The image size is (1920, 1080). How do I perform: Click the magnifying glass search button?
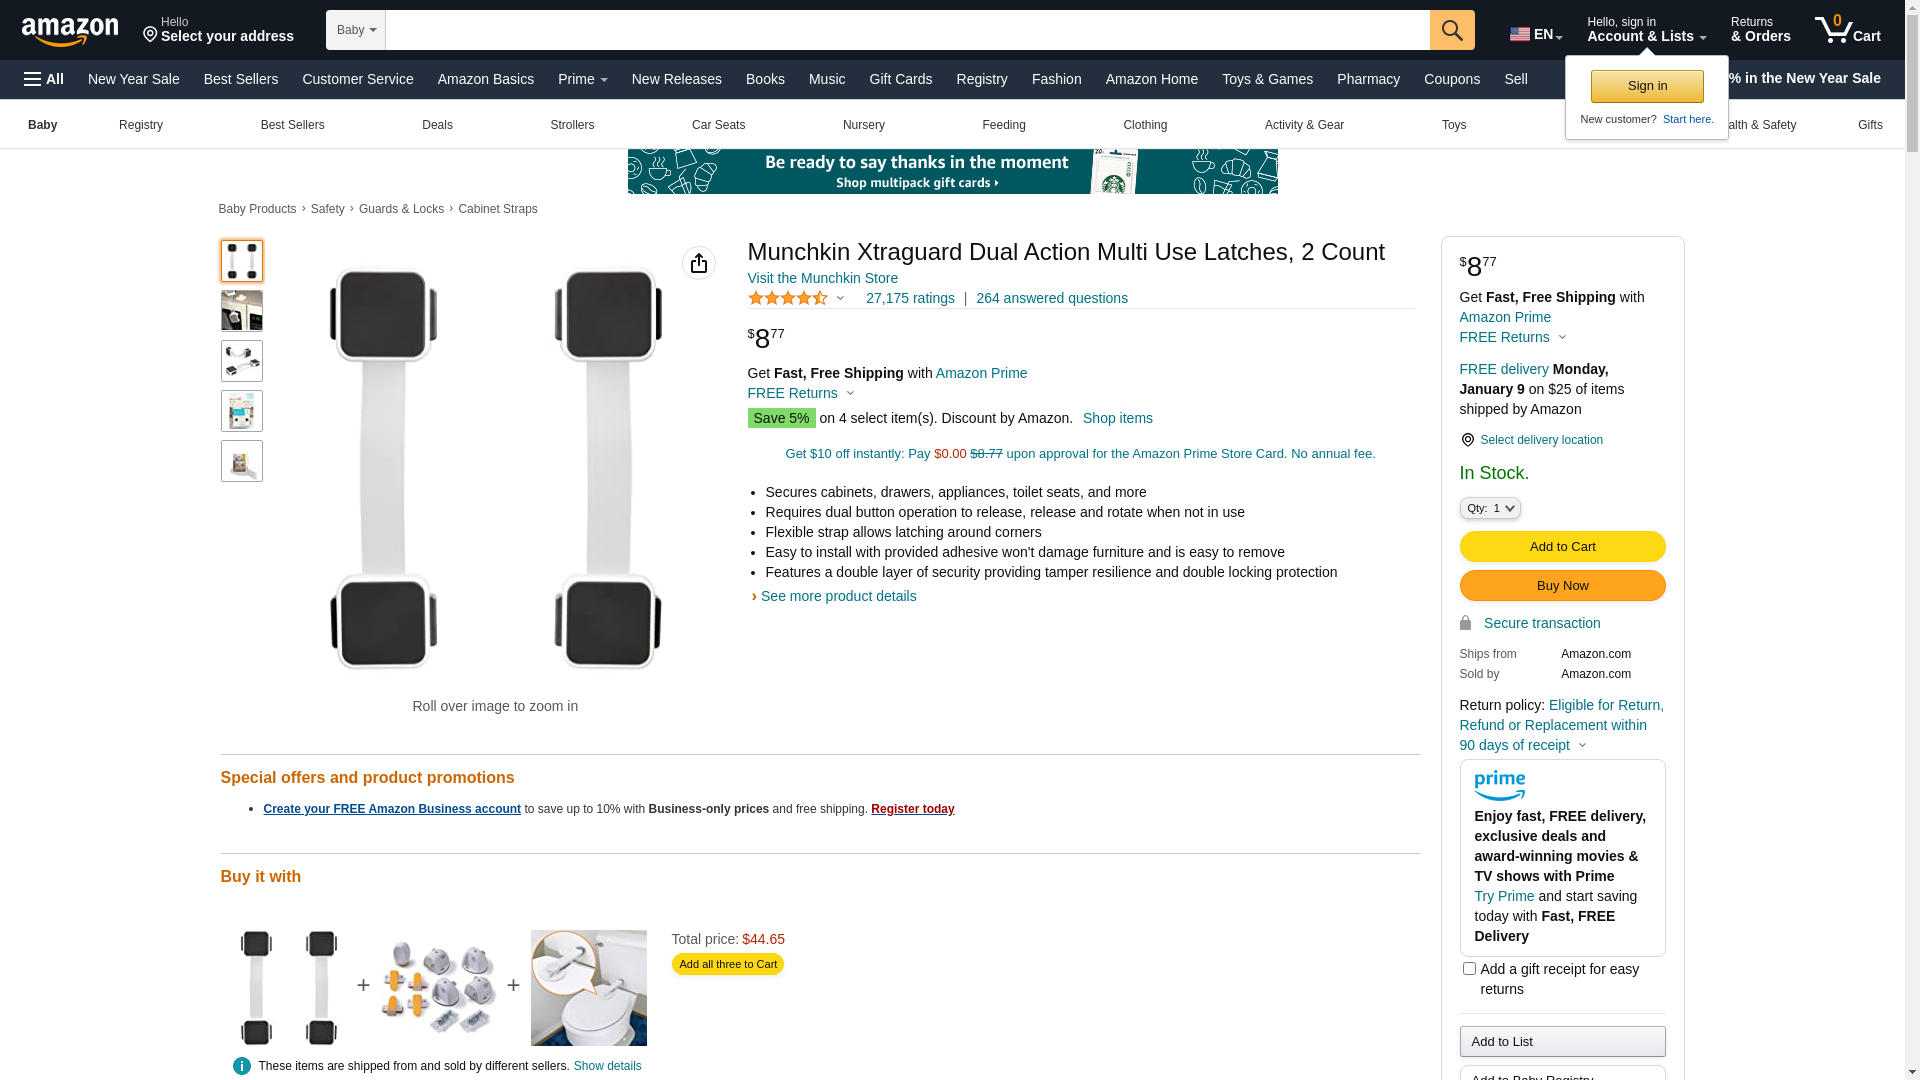click(1452, 30)
